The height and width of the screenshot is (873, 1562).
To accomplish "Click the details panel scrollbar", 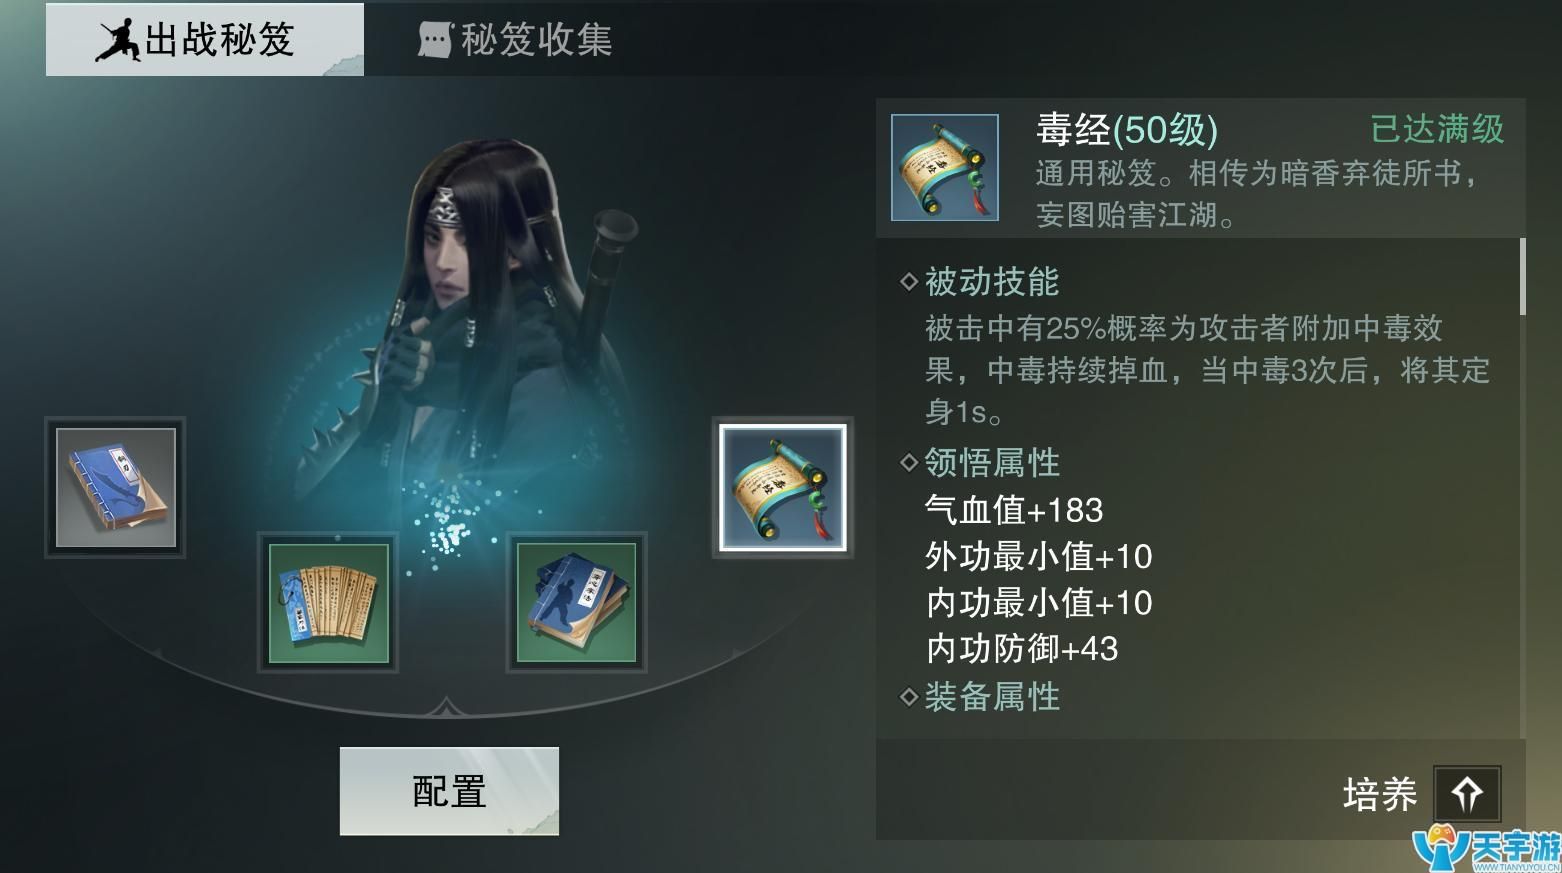I will click(1522, 277).
